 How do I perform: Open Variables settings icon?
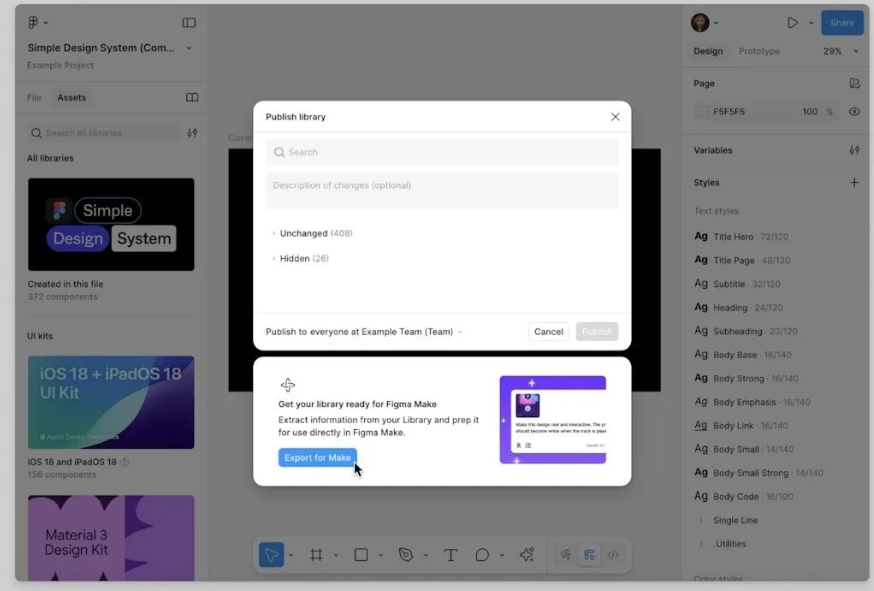tap(854, 150)
